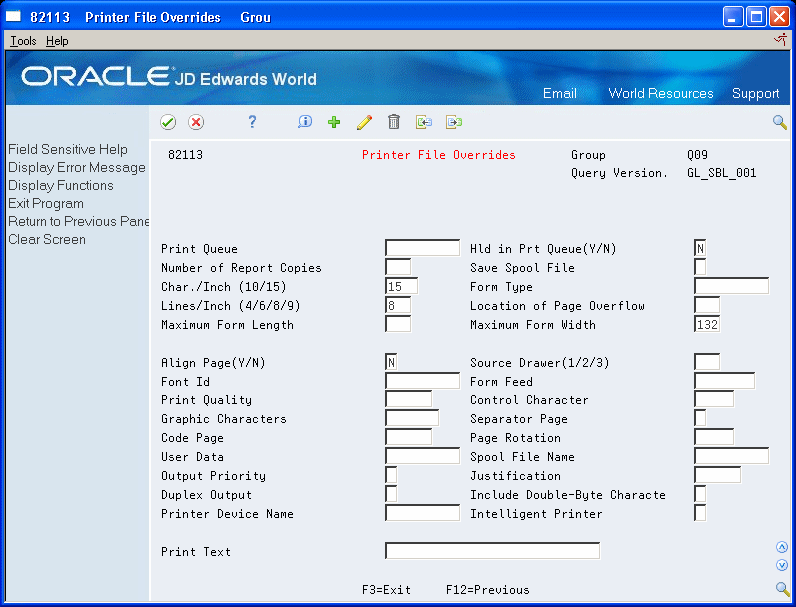The width and height of the screenshot is (796, 607).
Task: Open the Tools menu
Action: coord(23,41)
